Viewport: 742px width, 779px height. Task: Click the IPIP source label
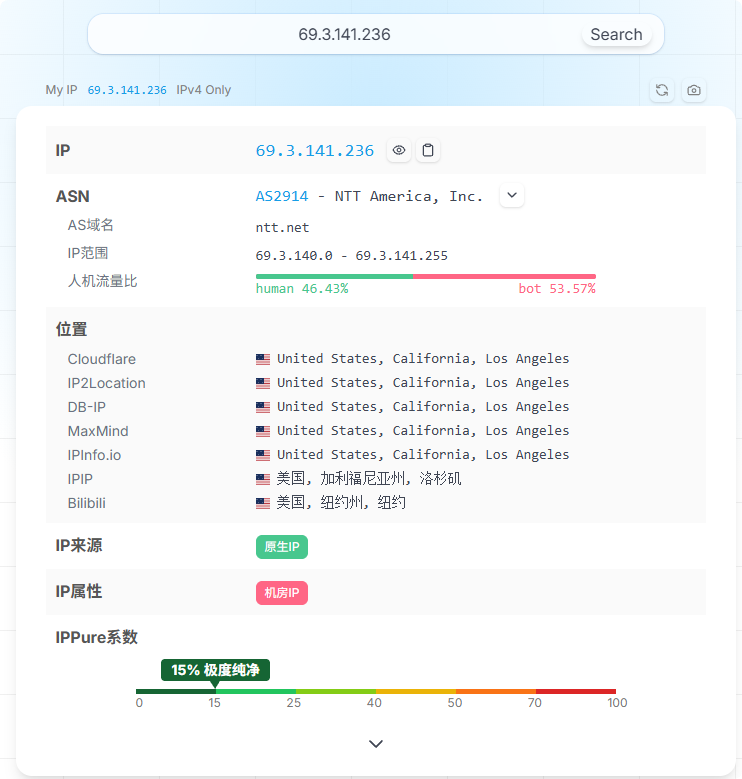click(x=80, y=479)
